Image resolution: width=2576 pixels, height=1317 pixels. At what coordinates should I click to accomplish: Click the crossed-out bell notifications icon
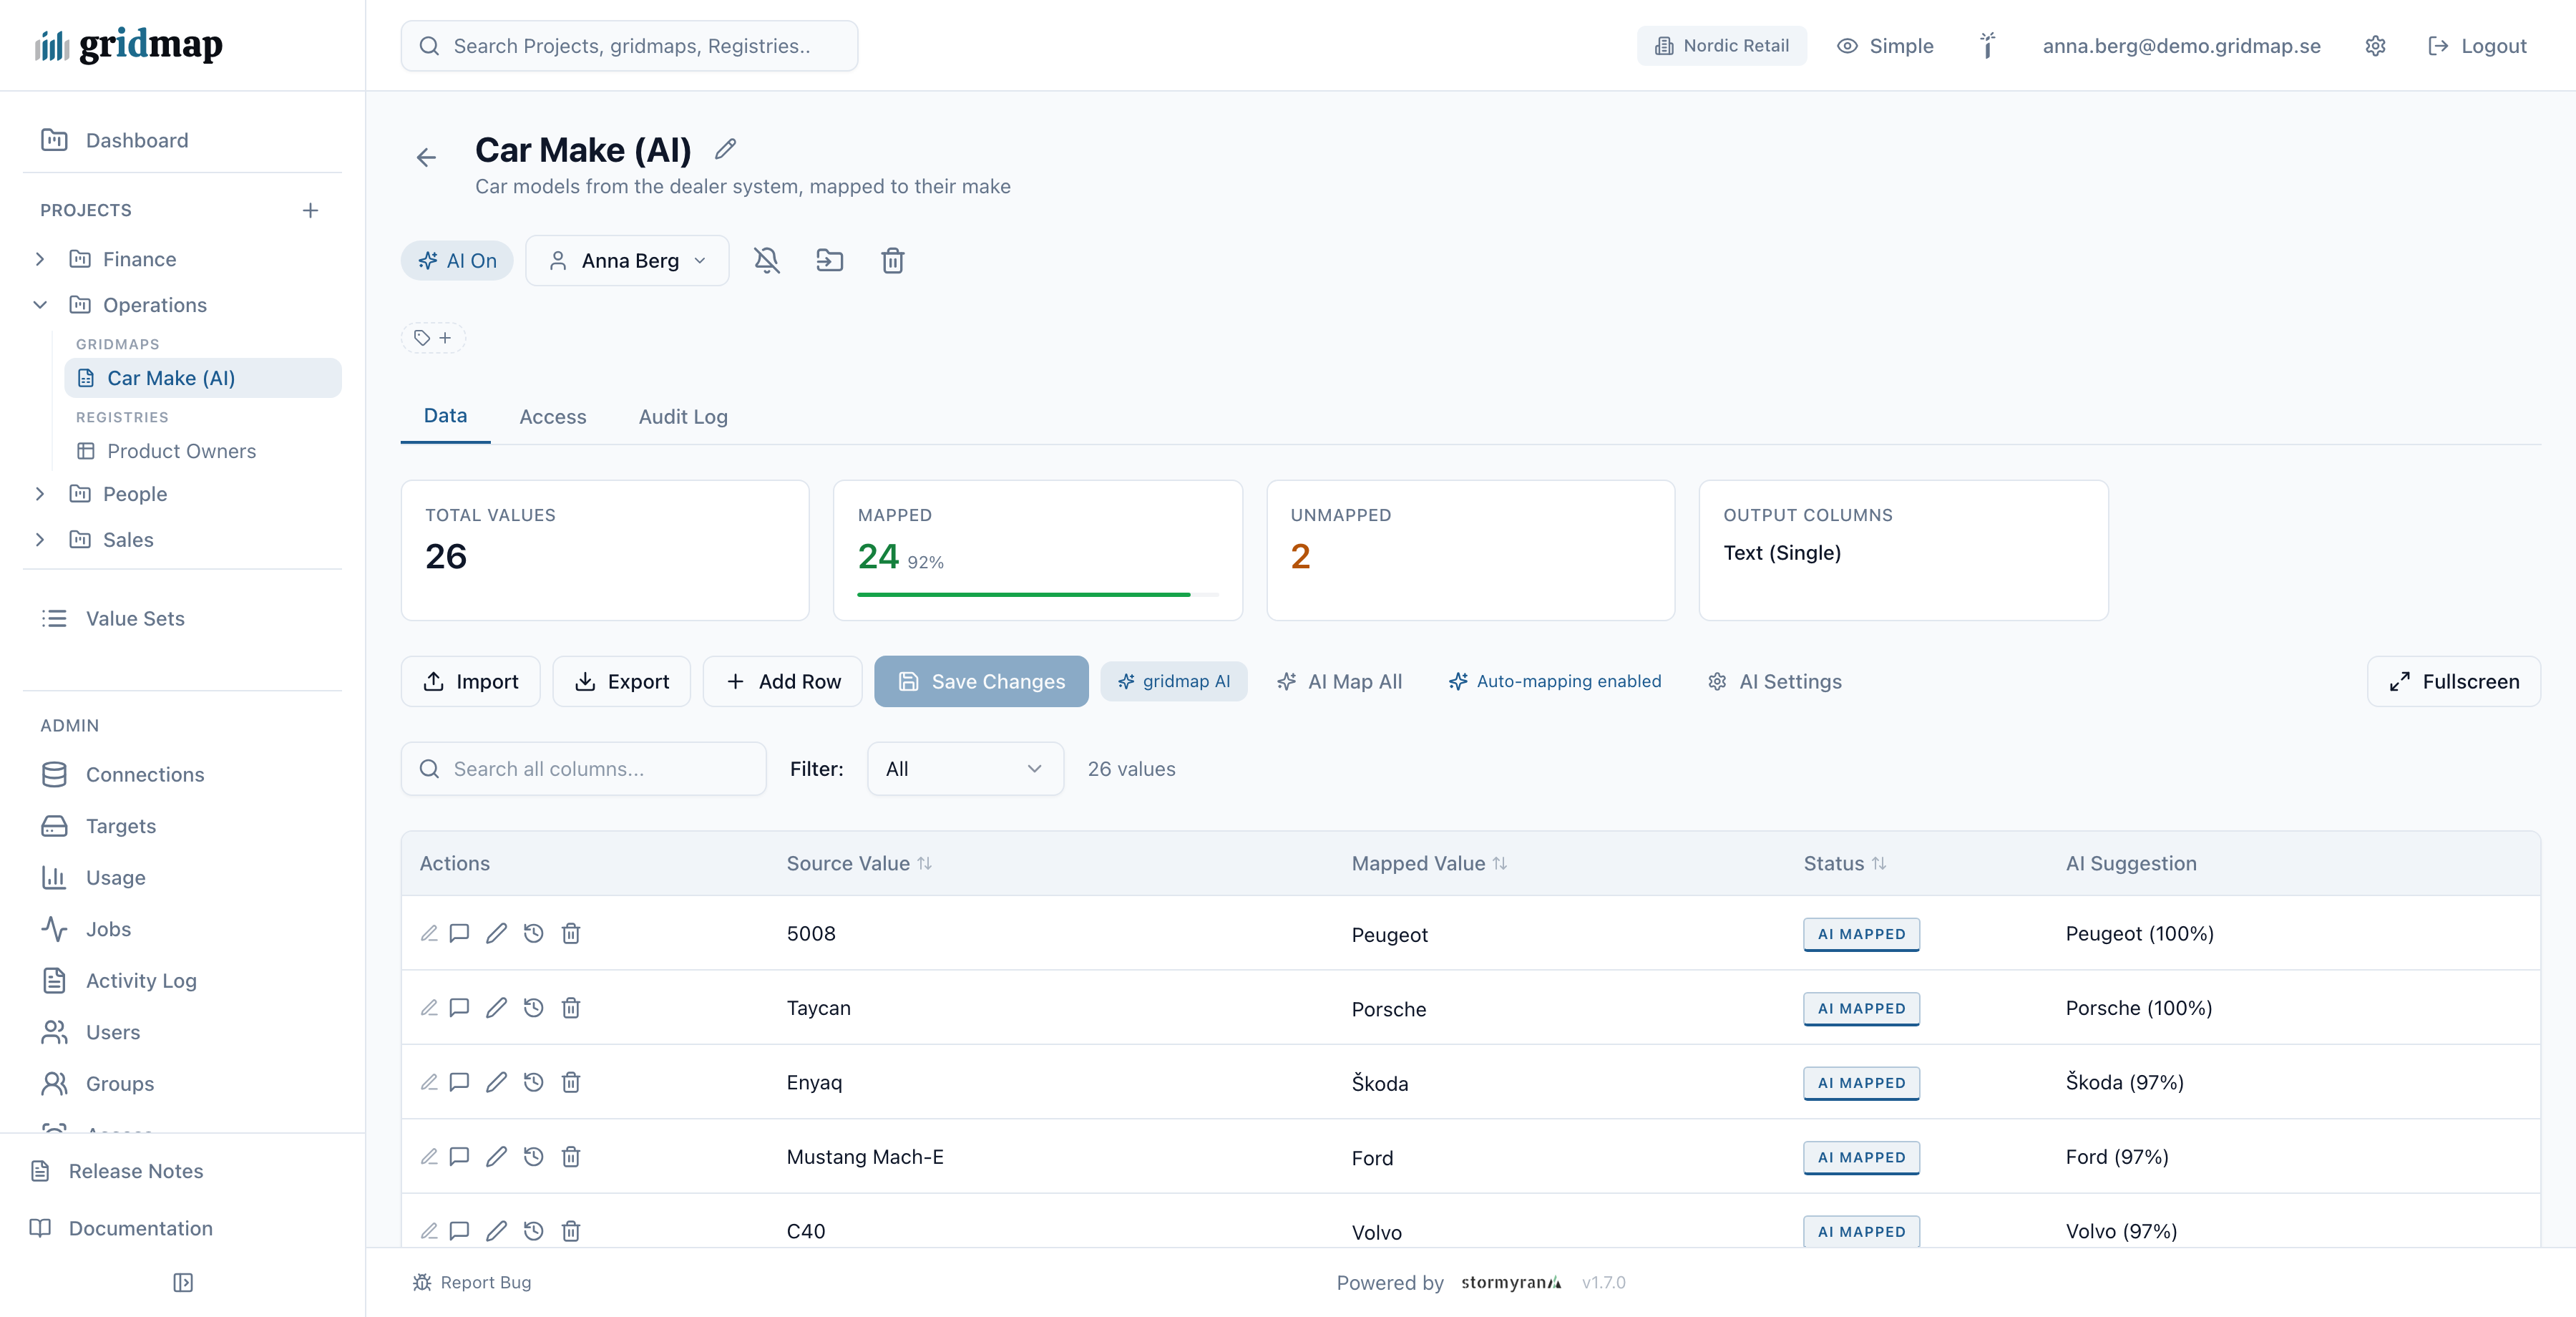coord(767,261)
